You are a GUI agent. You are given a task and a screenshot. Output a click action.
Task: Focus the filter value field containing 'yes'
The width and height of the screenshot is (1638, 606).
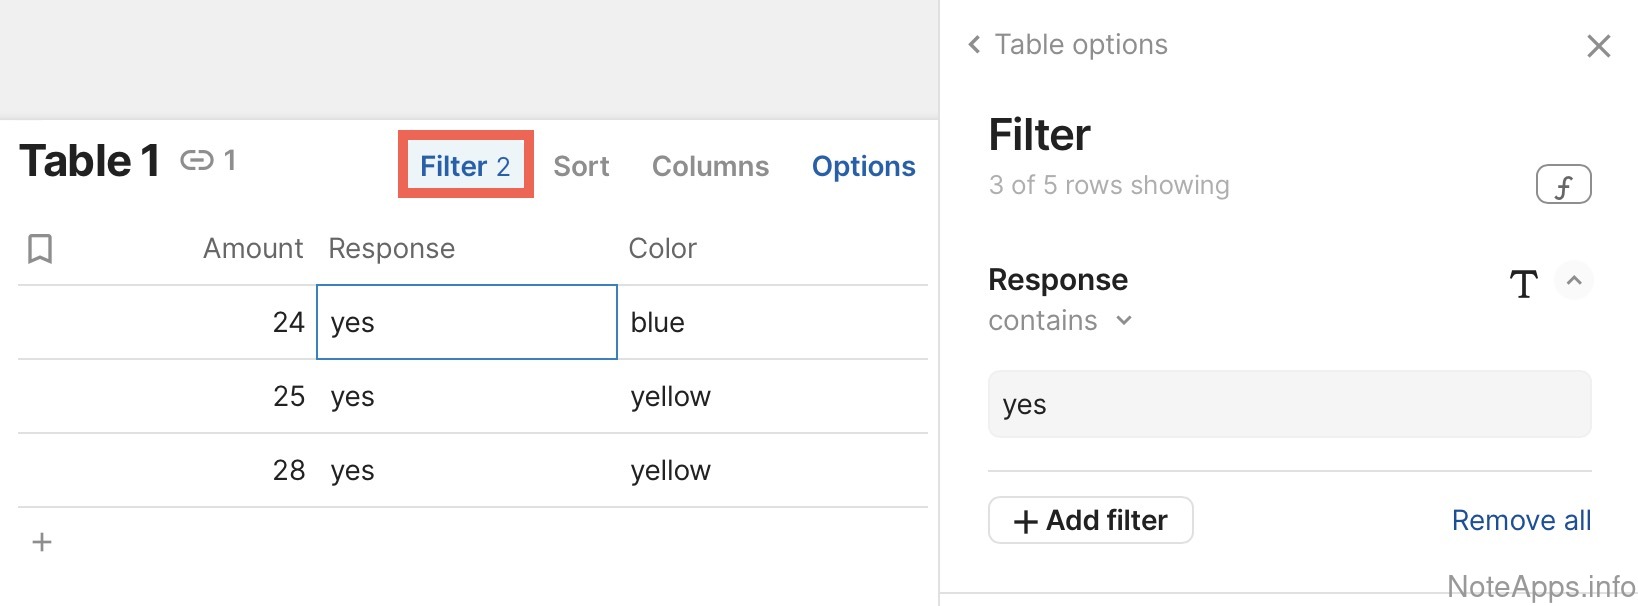[1289, 405]
